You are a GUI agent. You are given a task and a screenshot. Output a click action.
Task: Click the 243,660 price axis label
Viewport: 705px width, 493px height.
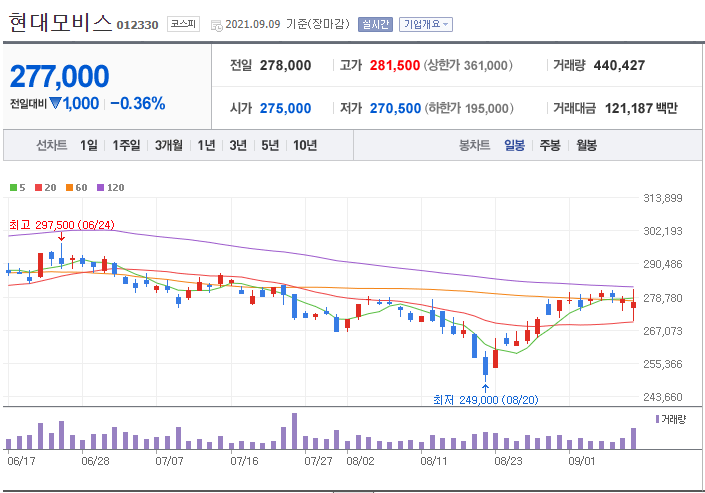663,397
